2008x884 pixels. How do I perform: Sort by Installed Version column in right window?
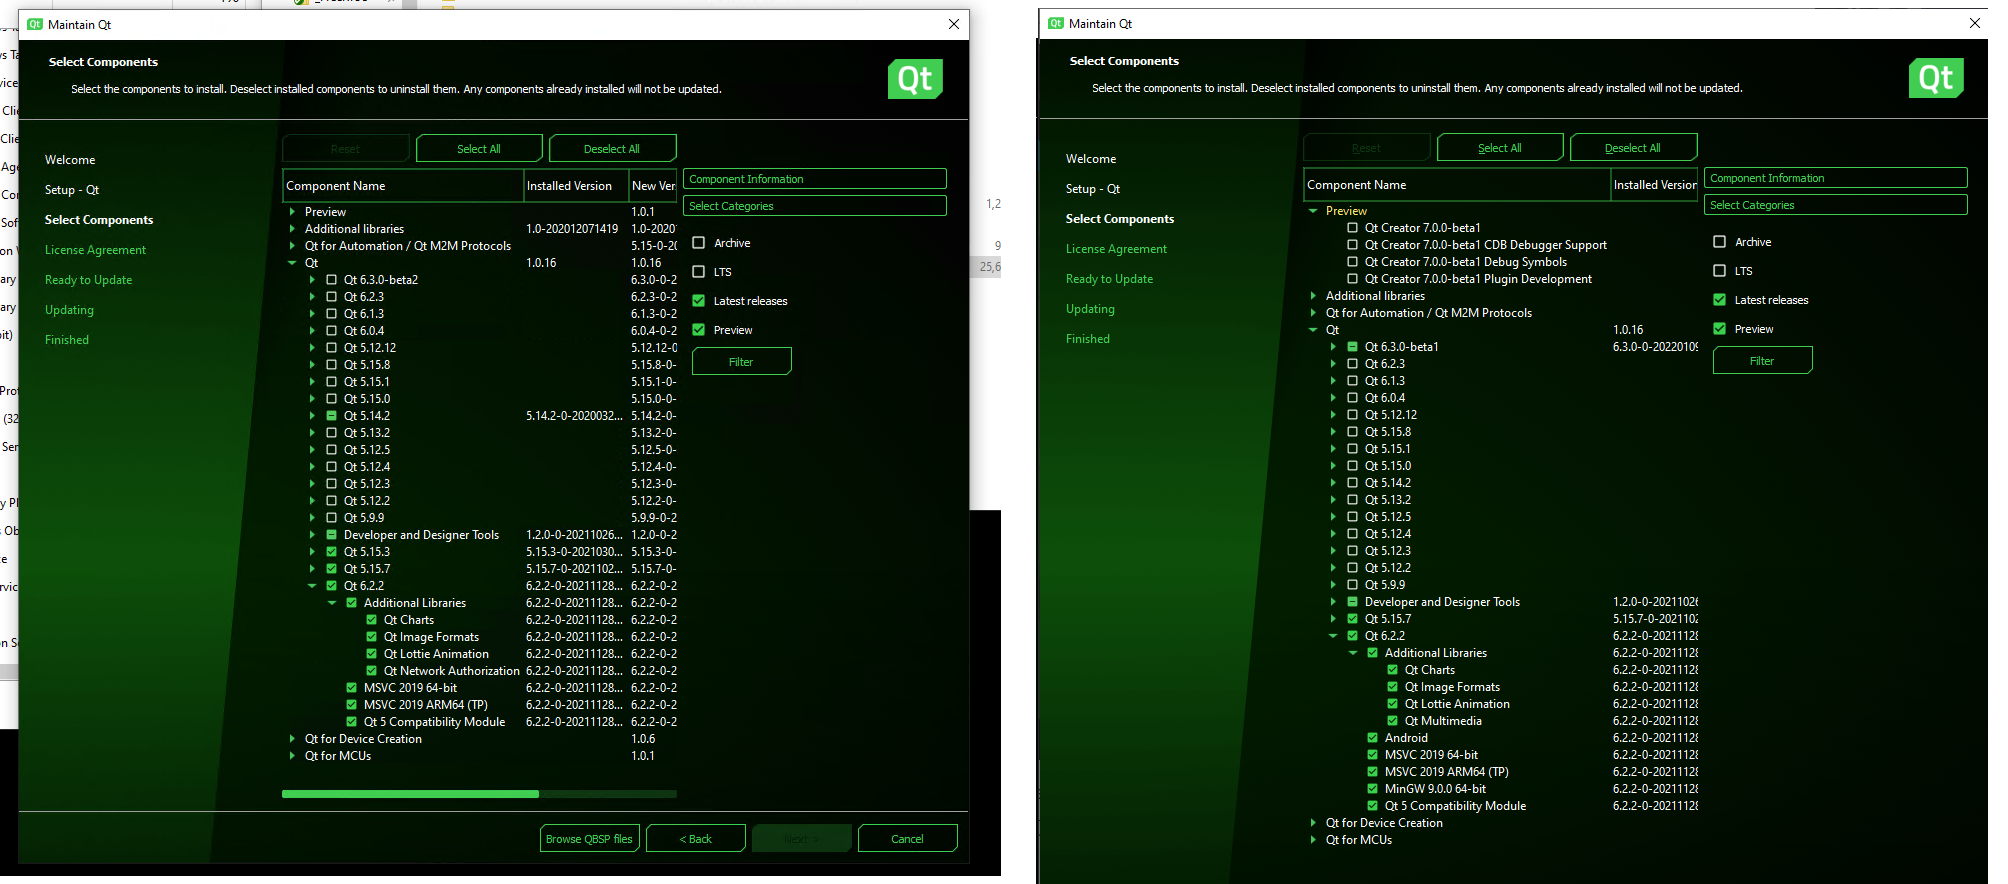(1654, 185)
